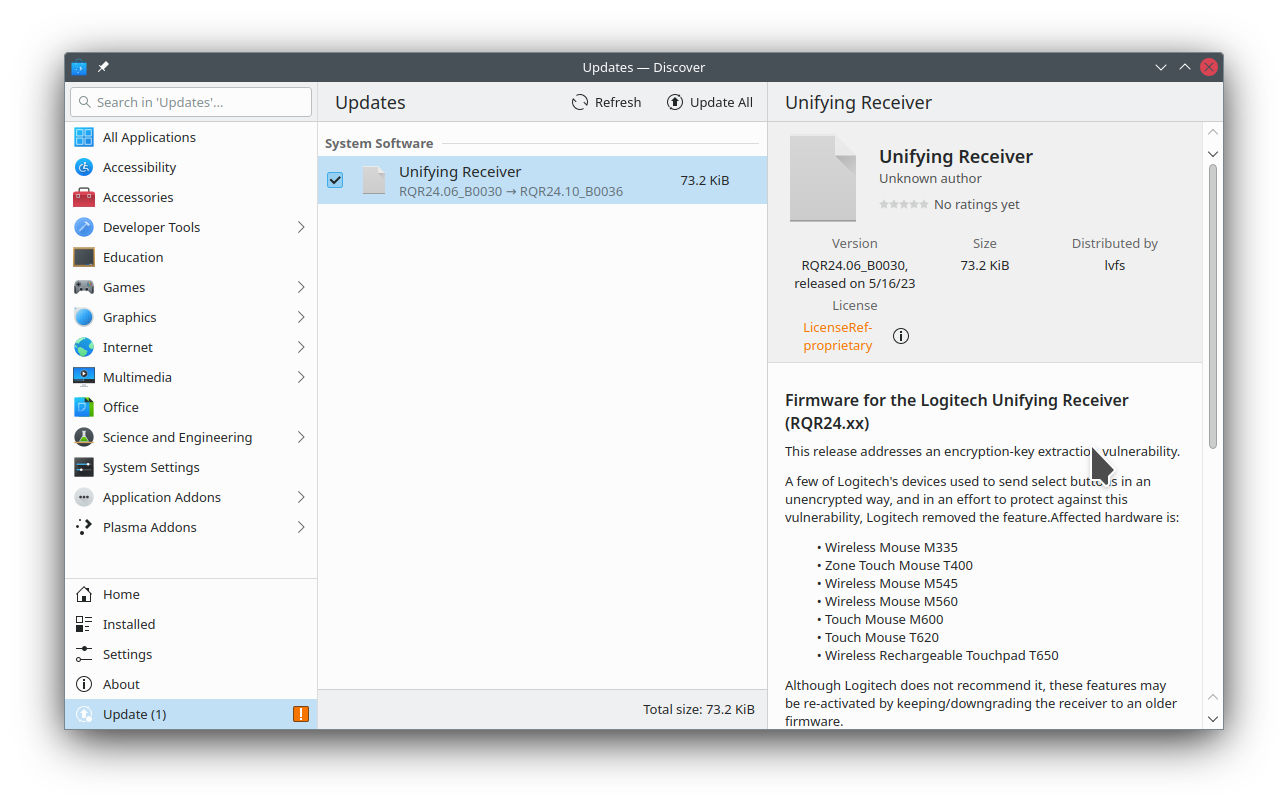Click the orange update warning badge
Screen dimensions: 1288x806
click(301, 714)
